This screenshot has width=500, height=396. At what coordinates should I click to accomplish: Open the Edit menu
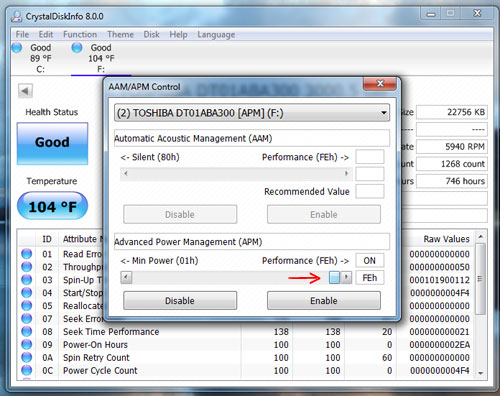[46, 34]
